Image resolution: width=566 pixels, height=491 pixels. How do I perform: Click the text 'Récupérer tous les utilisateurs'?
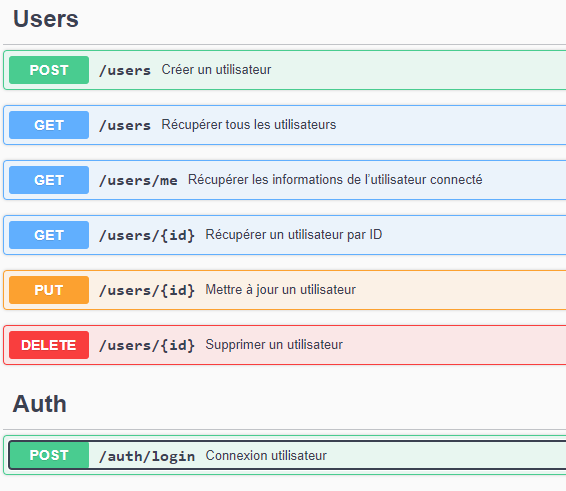249,125
